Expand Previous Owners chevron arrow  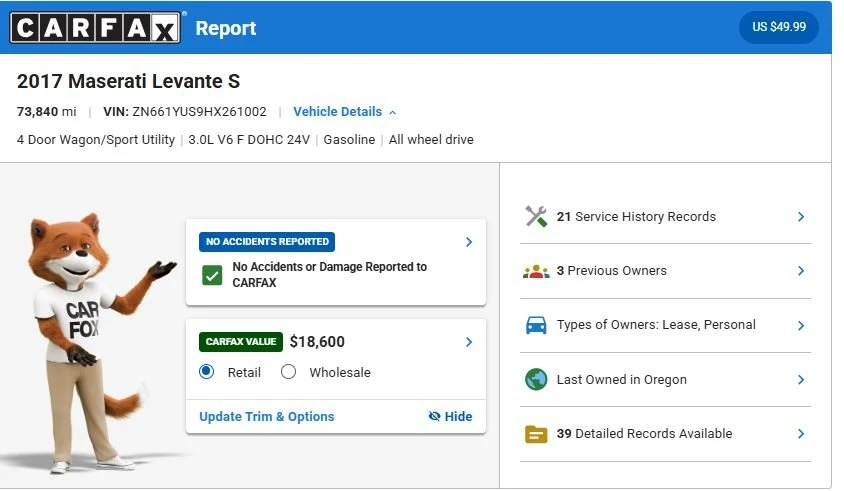click(x=801, y=271)
